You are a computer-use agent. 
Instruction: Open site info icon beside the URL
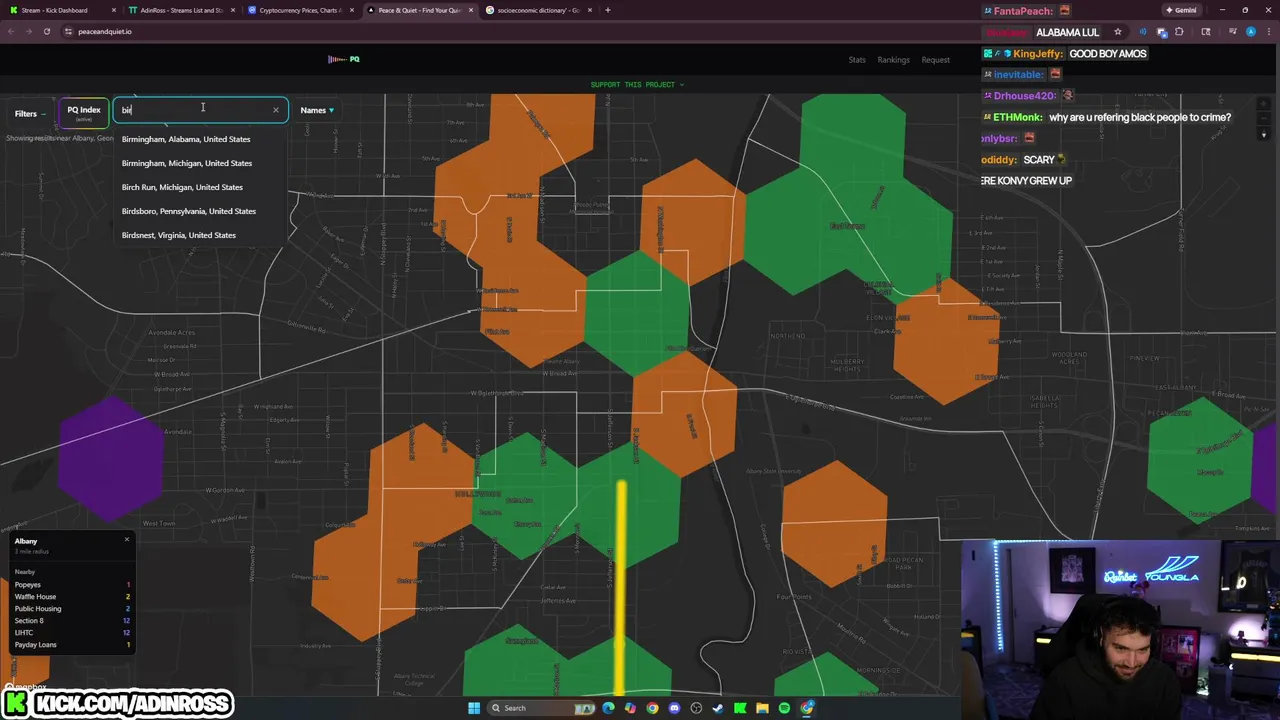68,31
